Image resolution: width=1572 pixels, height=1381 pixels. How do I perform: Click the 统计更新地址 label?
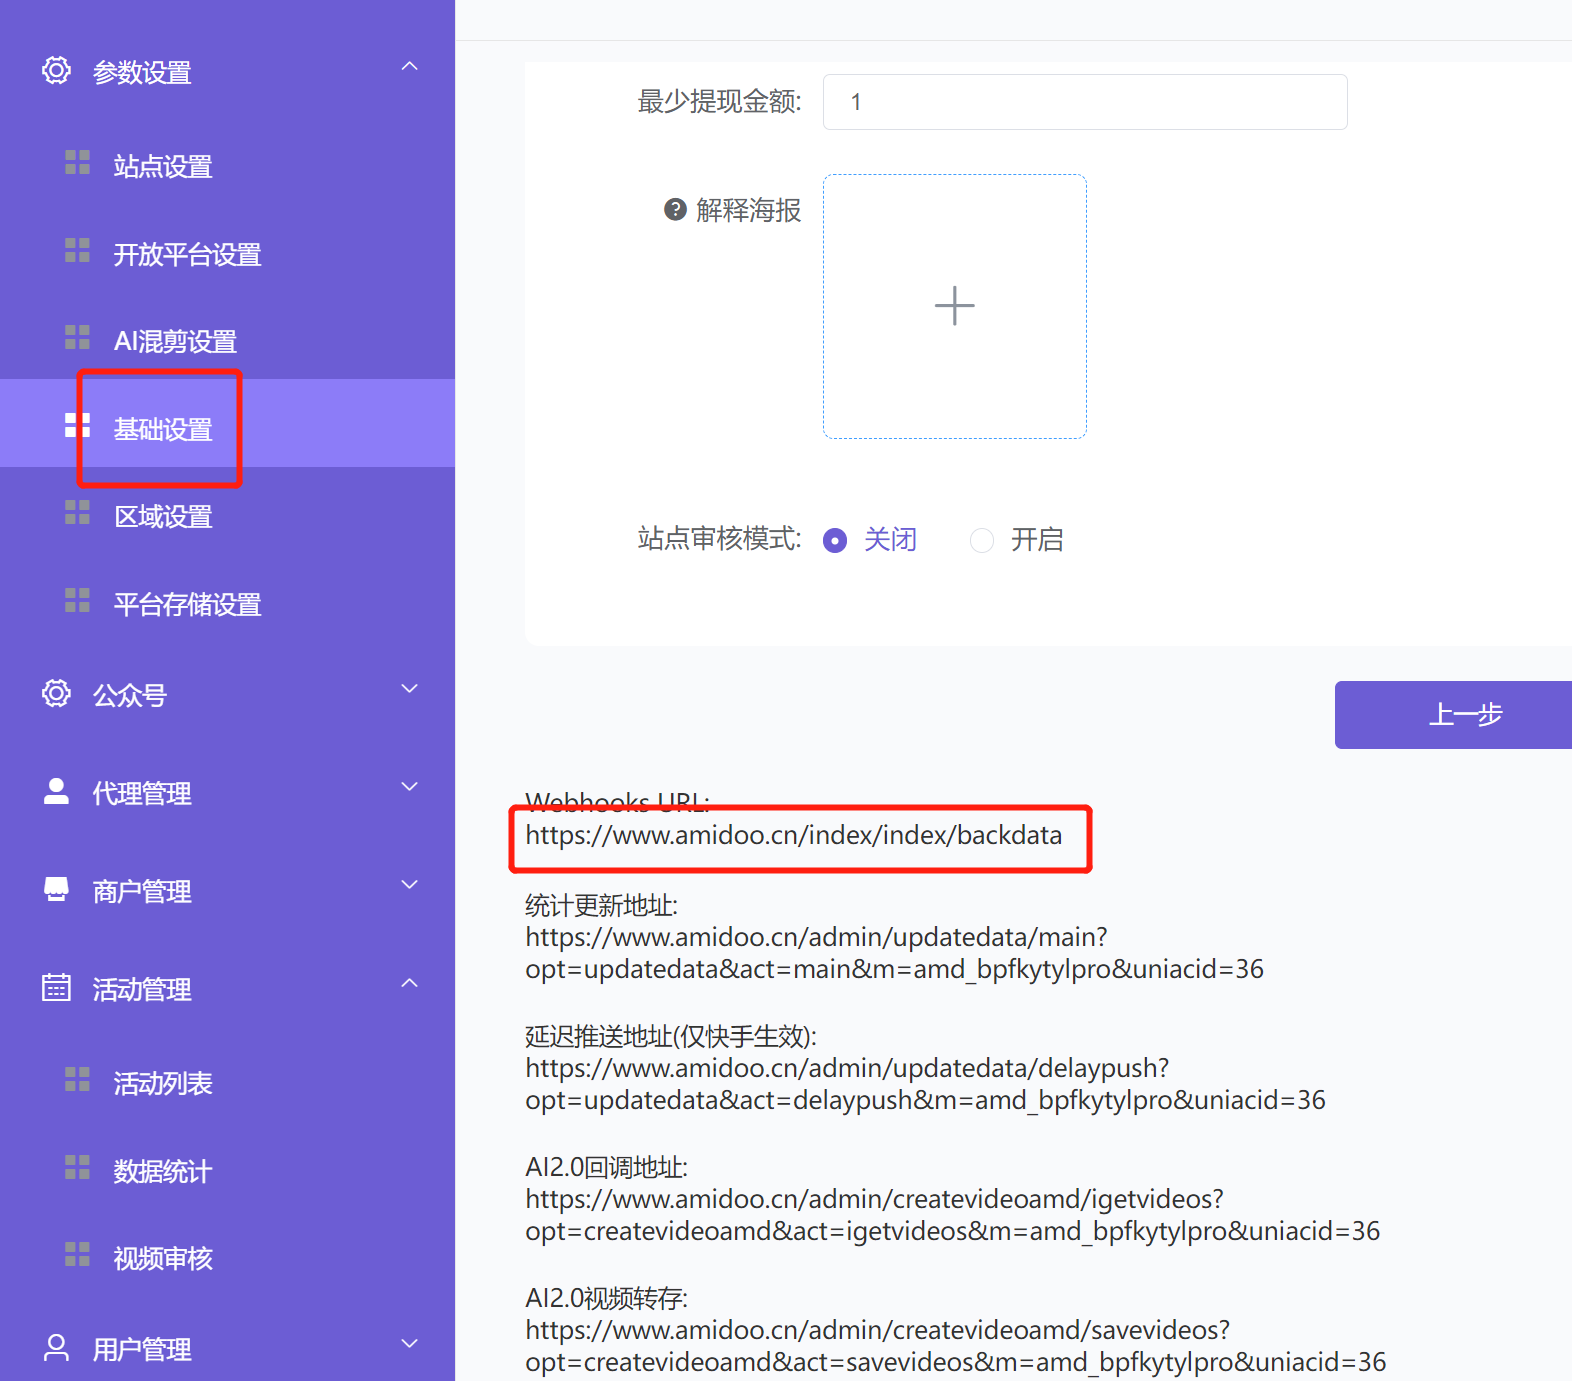[x=601, y=905]
